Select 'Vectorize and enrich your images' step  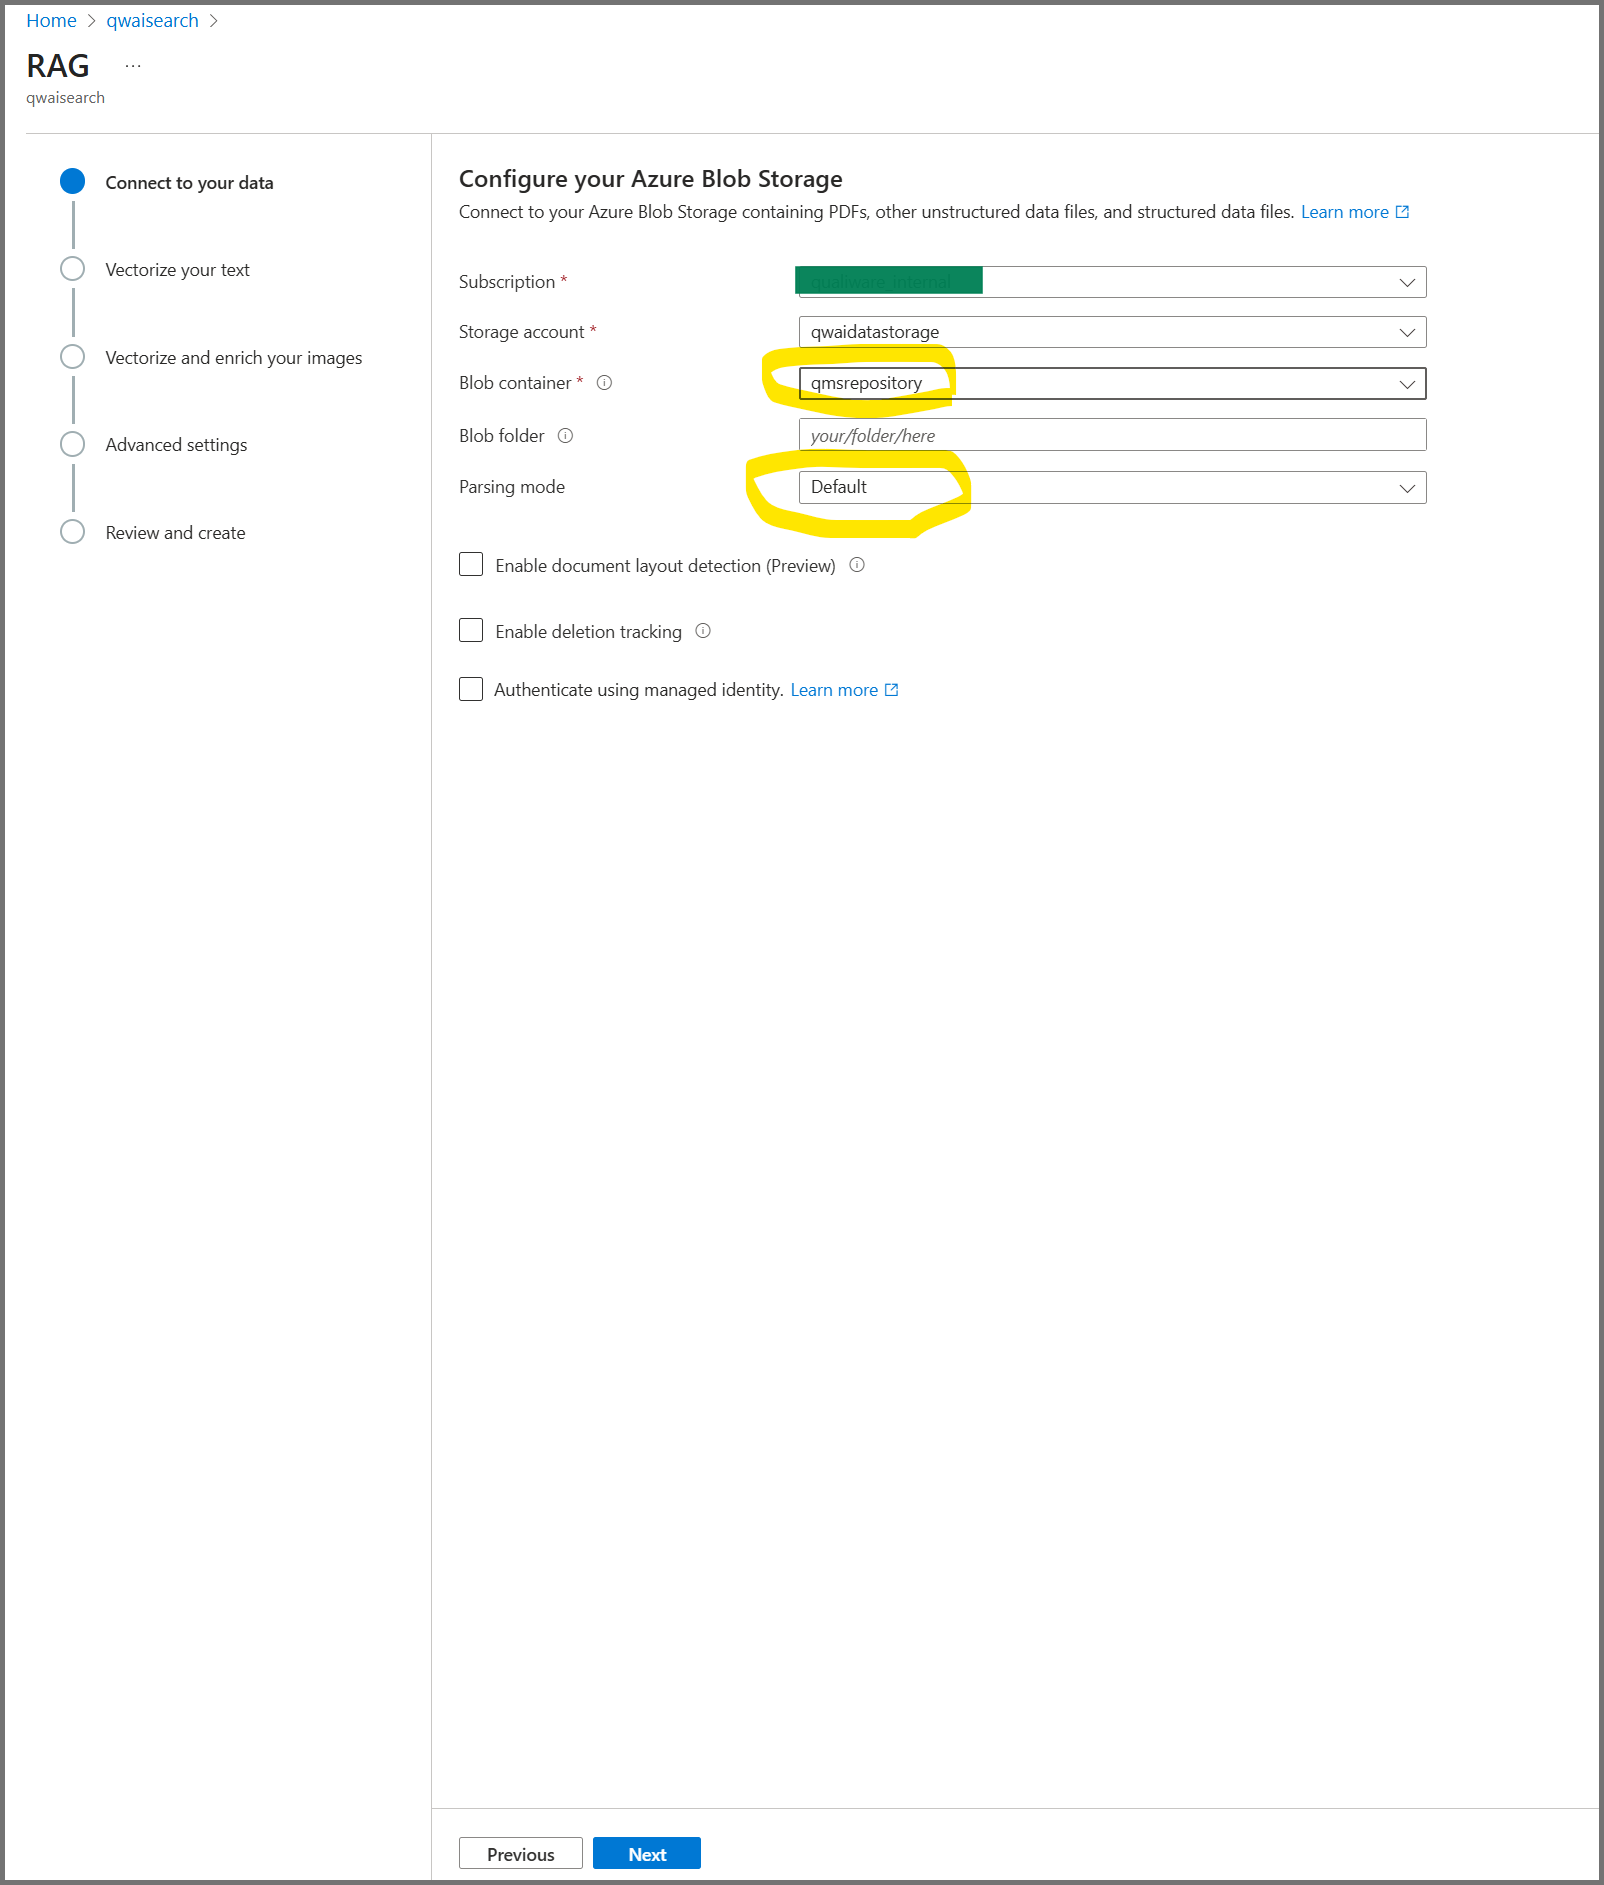point(233,358)
